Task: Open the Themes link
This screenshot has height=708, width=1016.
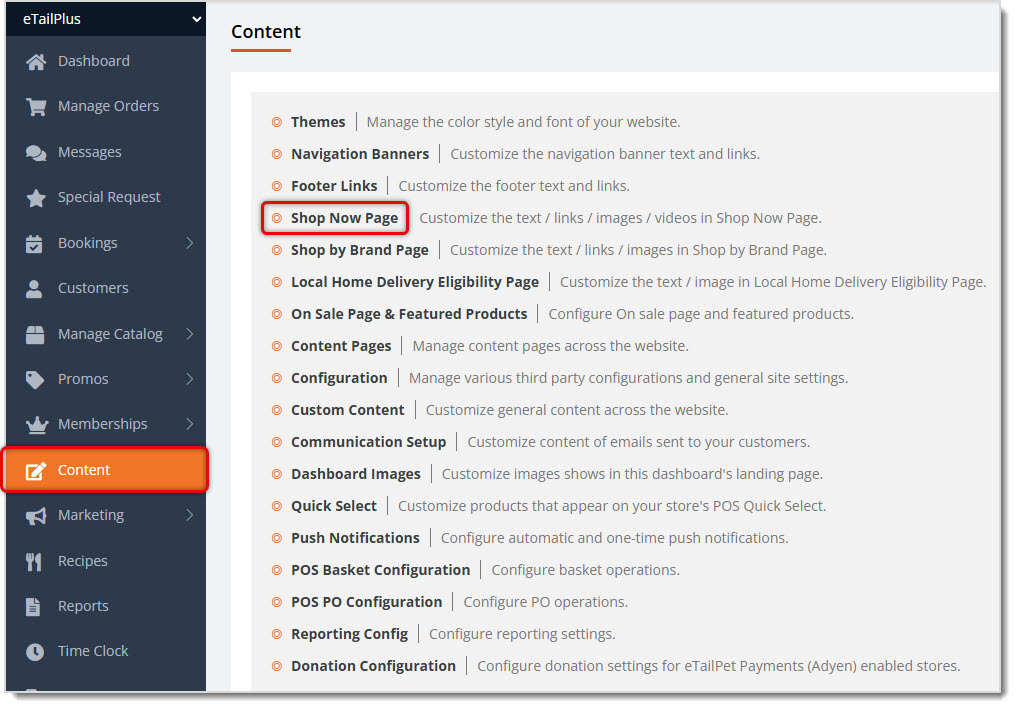Action: 318,122
